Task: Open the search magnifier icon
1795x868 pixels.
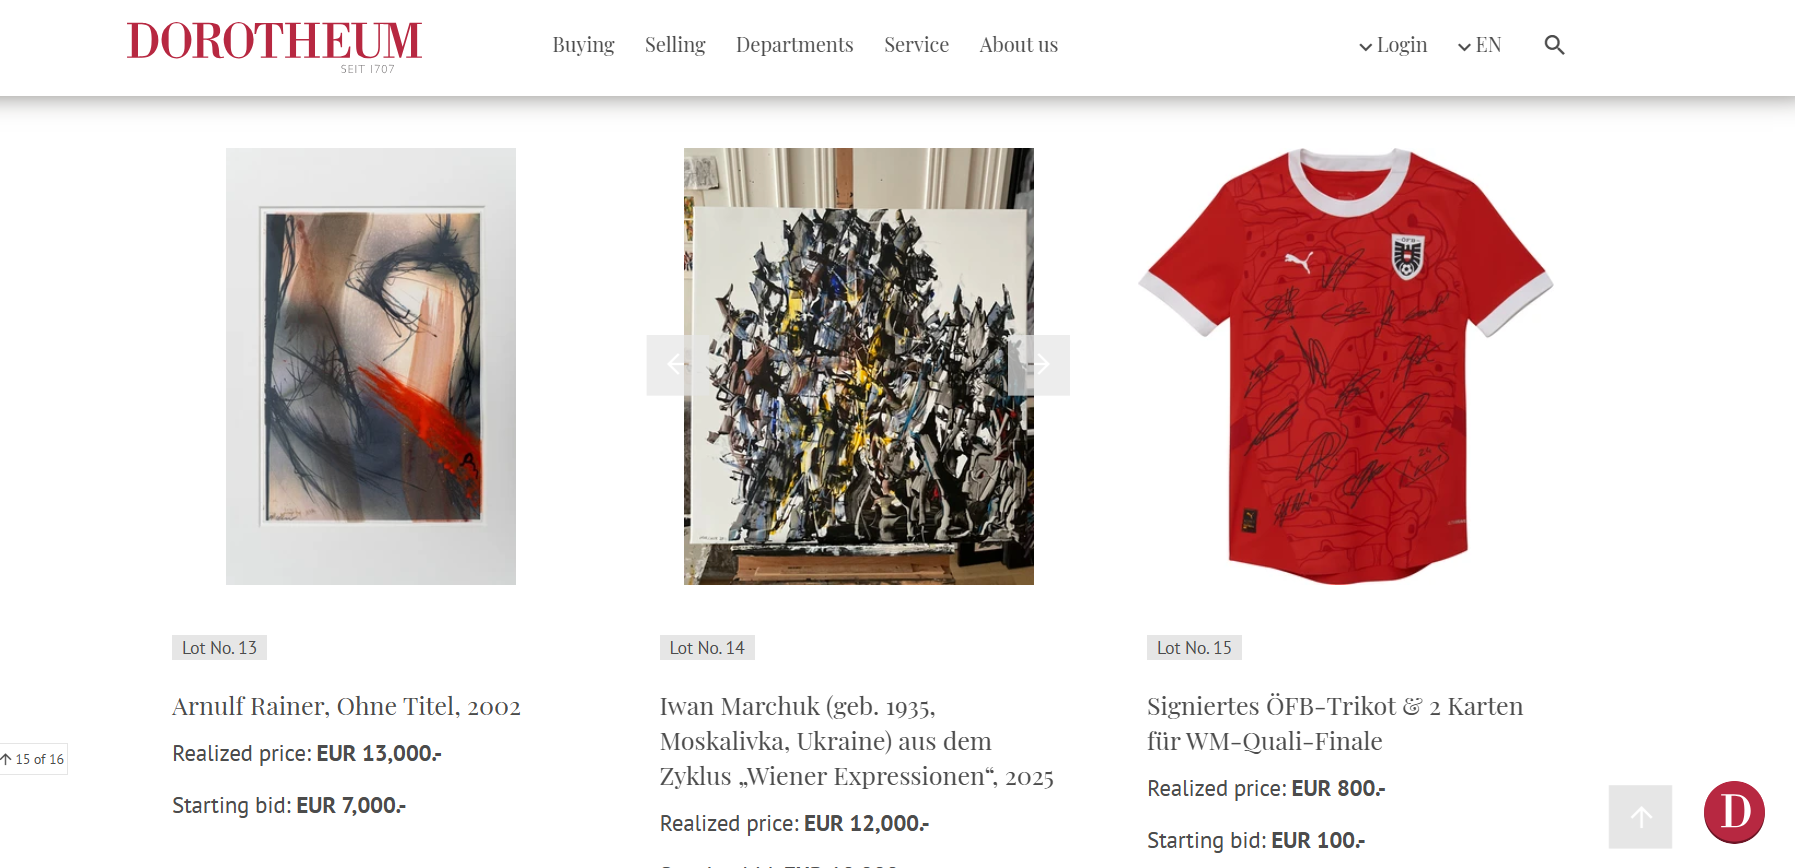Action: coord(1554,45)
